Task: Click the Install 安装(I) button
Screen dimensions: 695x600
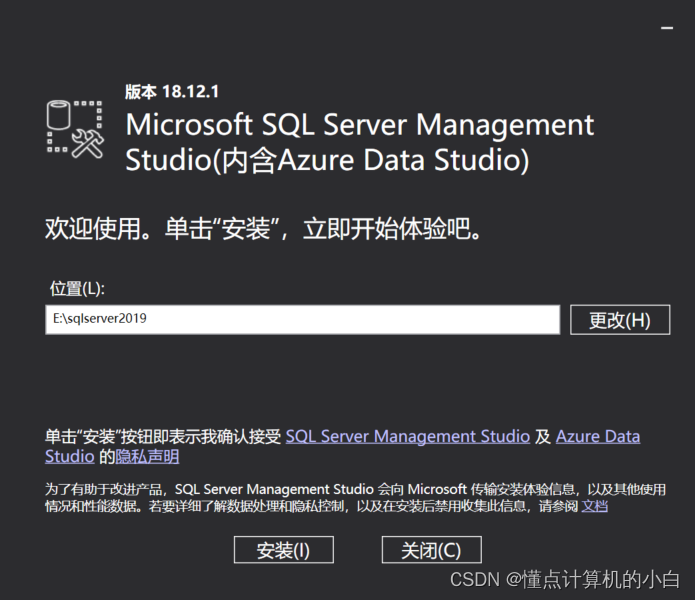Action: point(284,550)
